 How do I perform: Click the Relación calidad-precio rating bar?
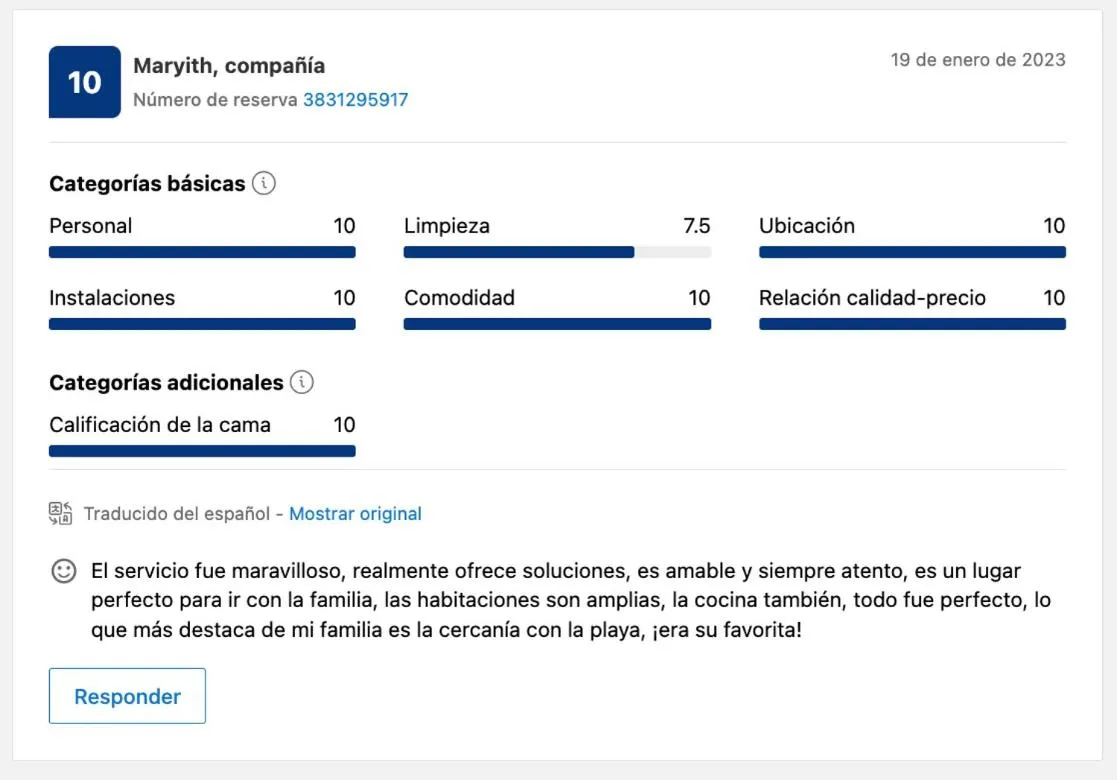pyautogui.click(x=912, y=324)
